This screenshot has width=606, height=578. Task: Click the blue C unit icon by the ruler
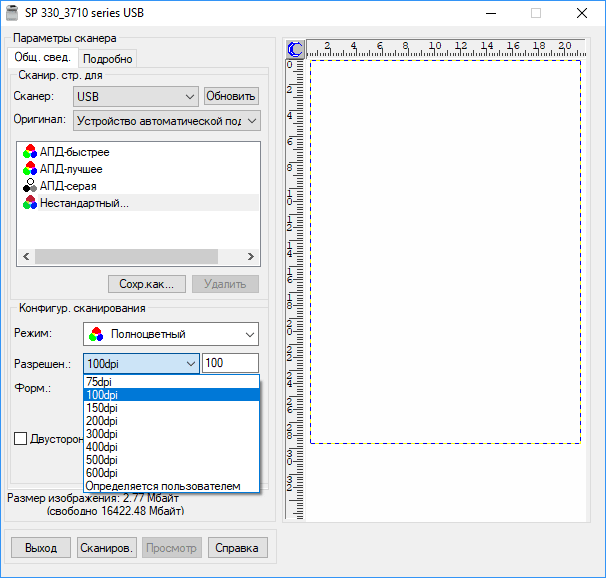295,49
